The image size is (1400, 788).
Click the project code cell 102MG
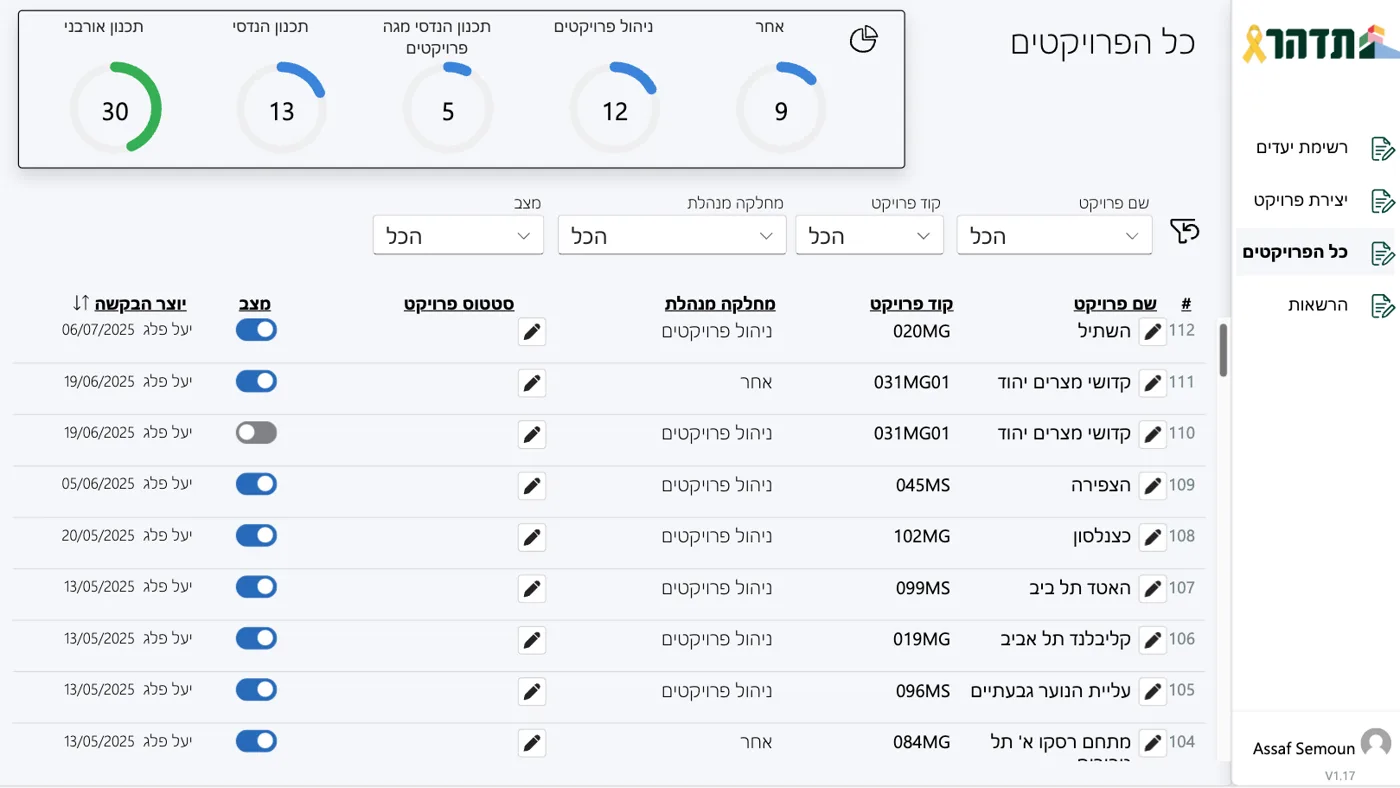pyautogui.click(x=922, y=536)
